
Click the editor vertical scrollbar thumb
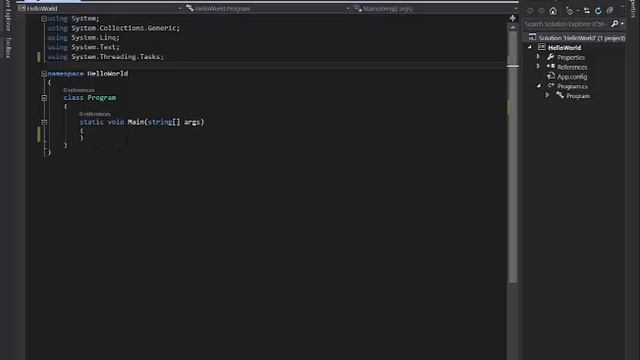(x=513, y=157)
